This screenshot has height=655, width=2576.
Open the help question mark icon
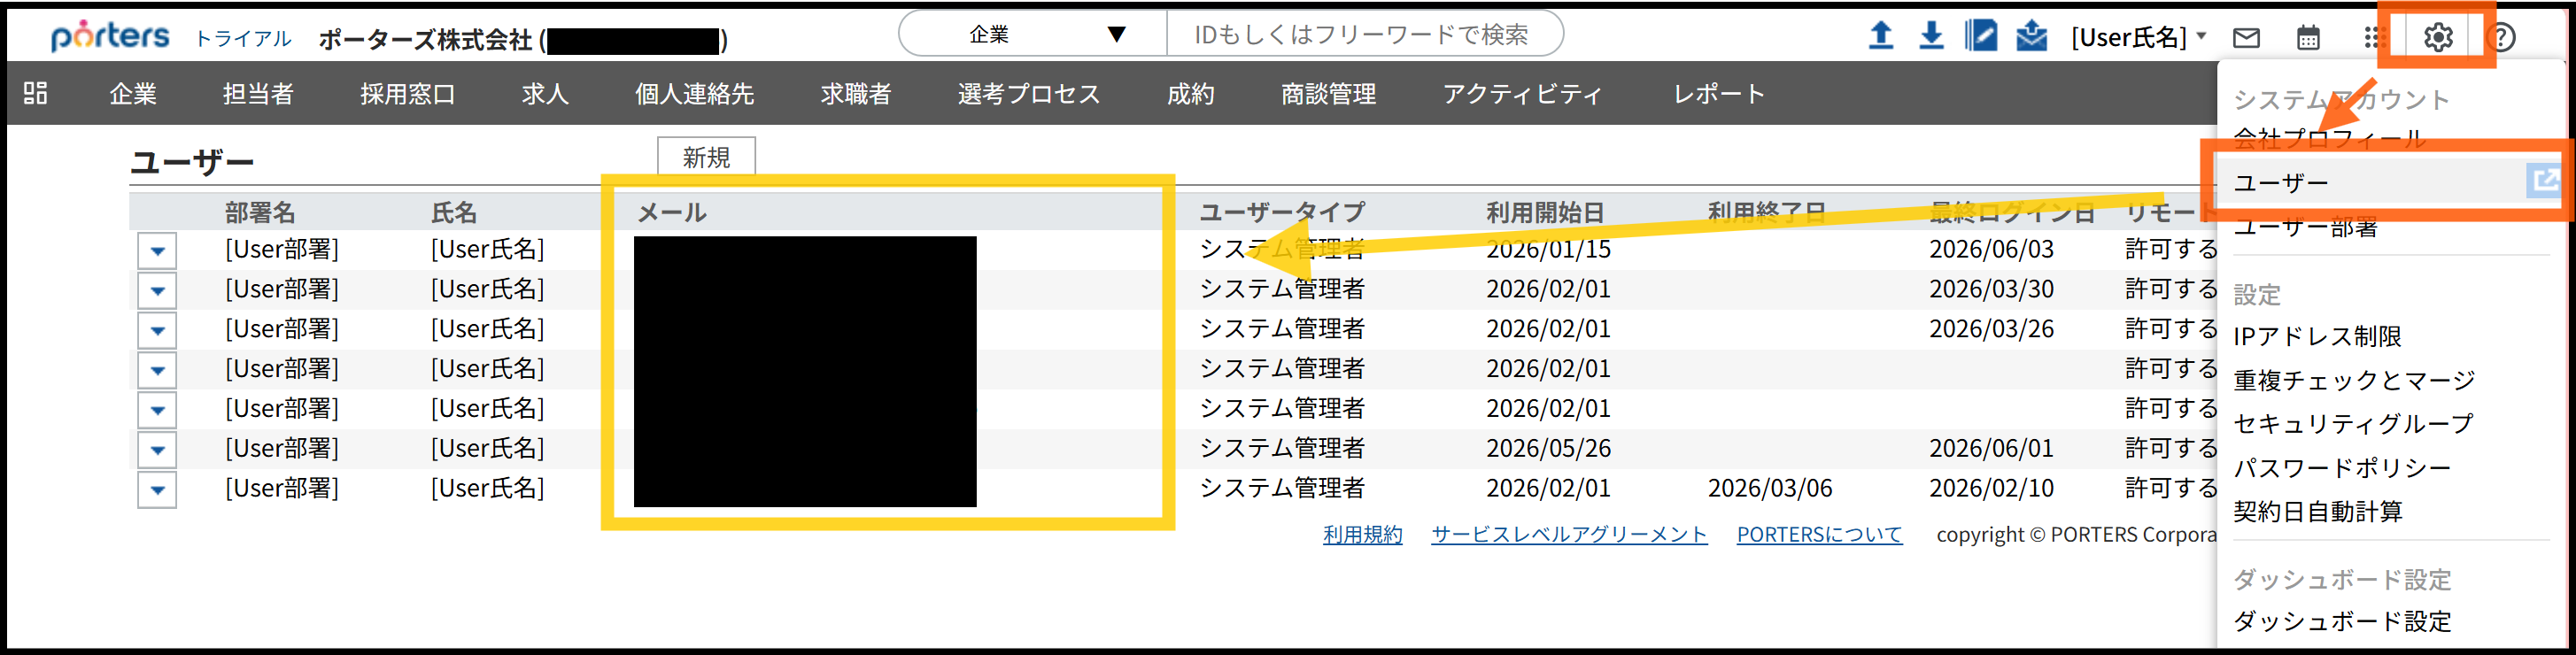tap(2501, 38)
